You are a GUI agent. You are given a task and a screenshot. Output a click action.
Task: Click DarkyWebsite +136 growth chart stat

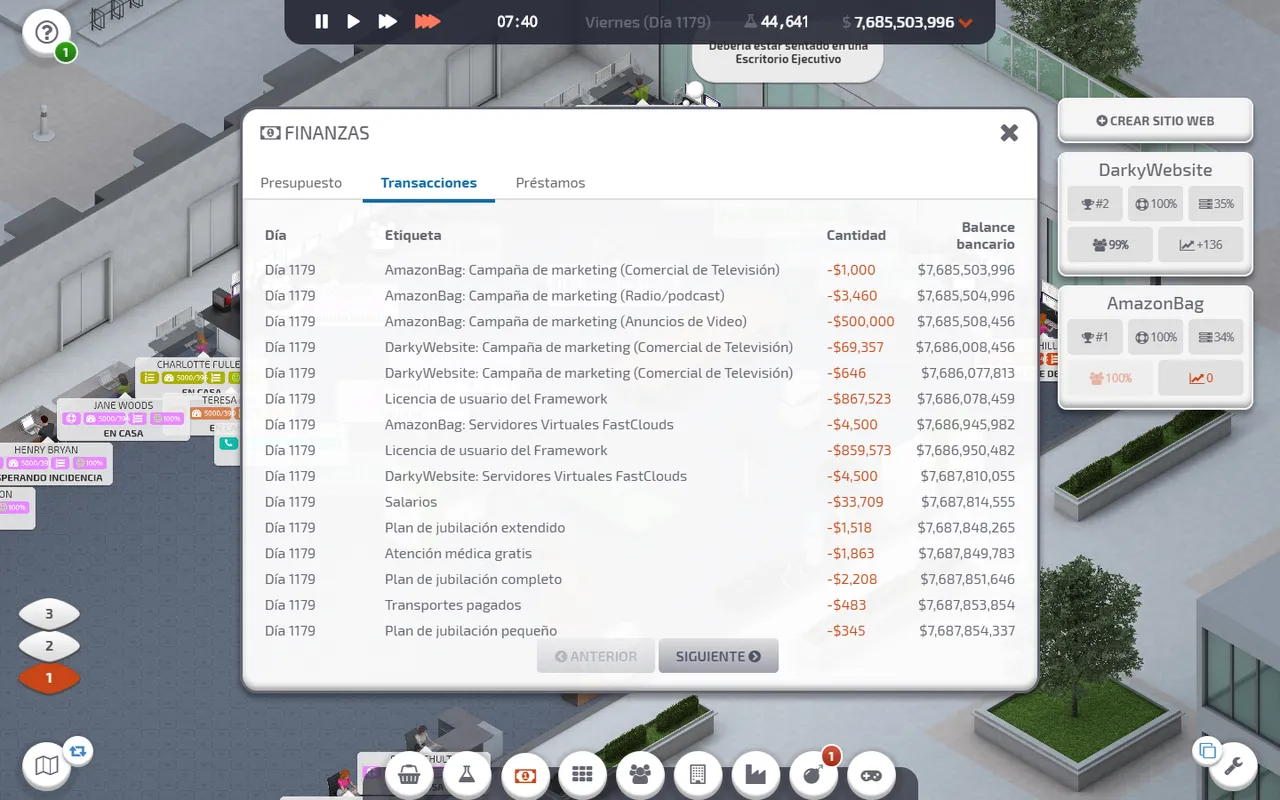(x=1201, y=245)
